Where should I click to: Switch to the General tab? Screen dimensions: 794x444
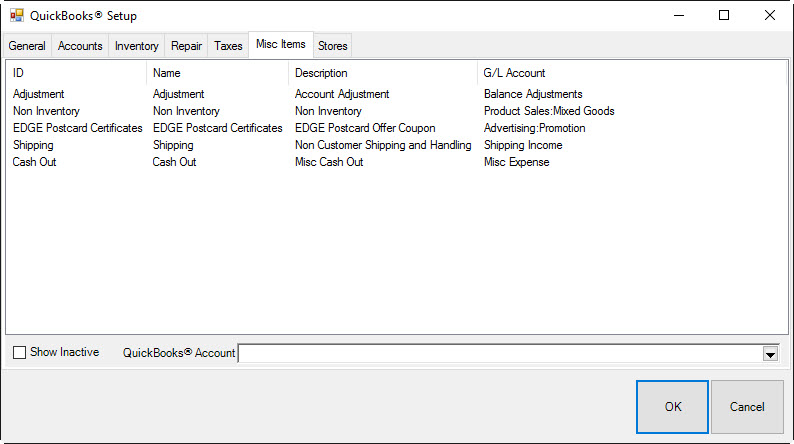coord(28,46)
